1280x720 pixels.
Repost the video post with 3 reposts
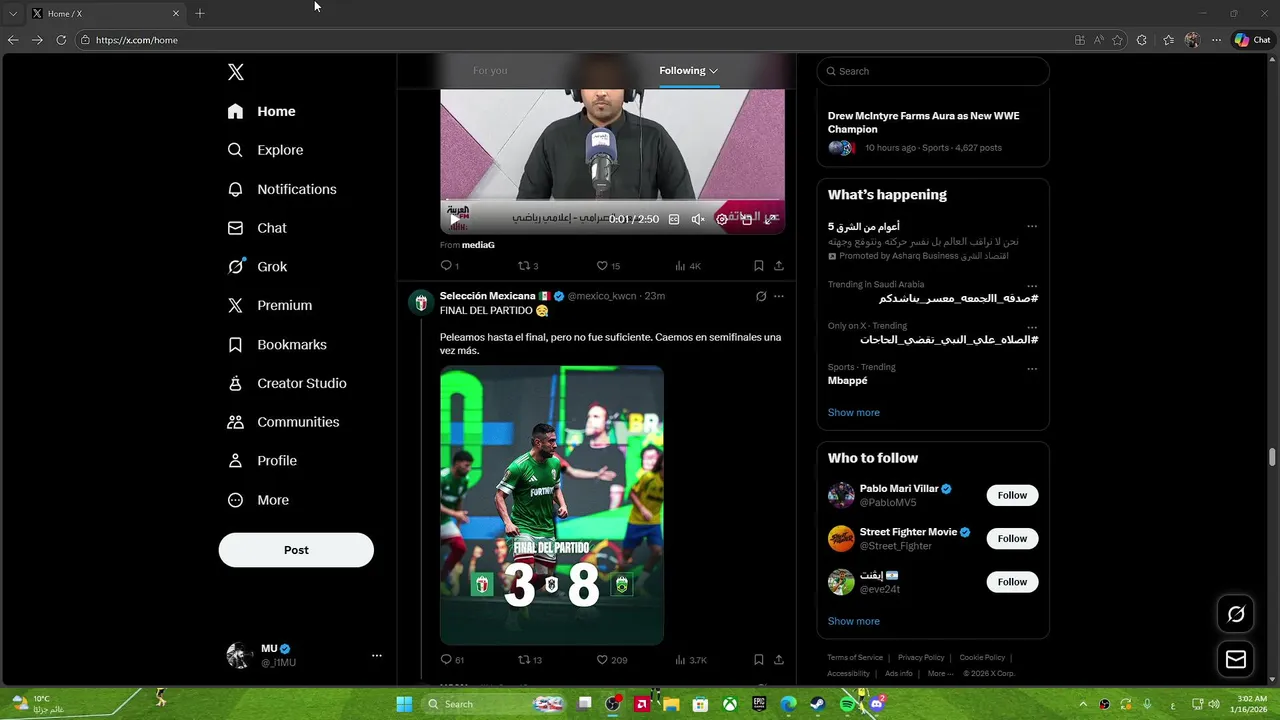pyautogui.click(x=528, y=266)
